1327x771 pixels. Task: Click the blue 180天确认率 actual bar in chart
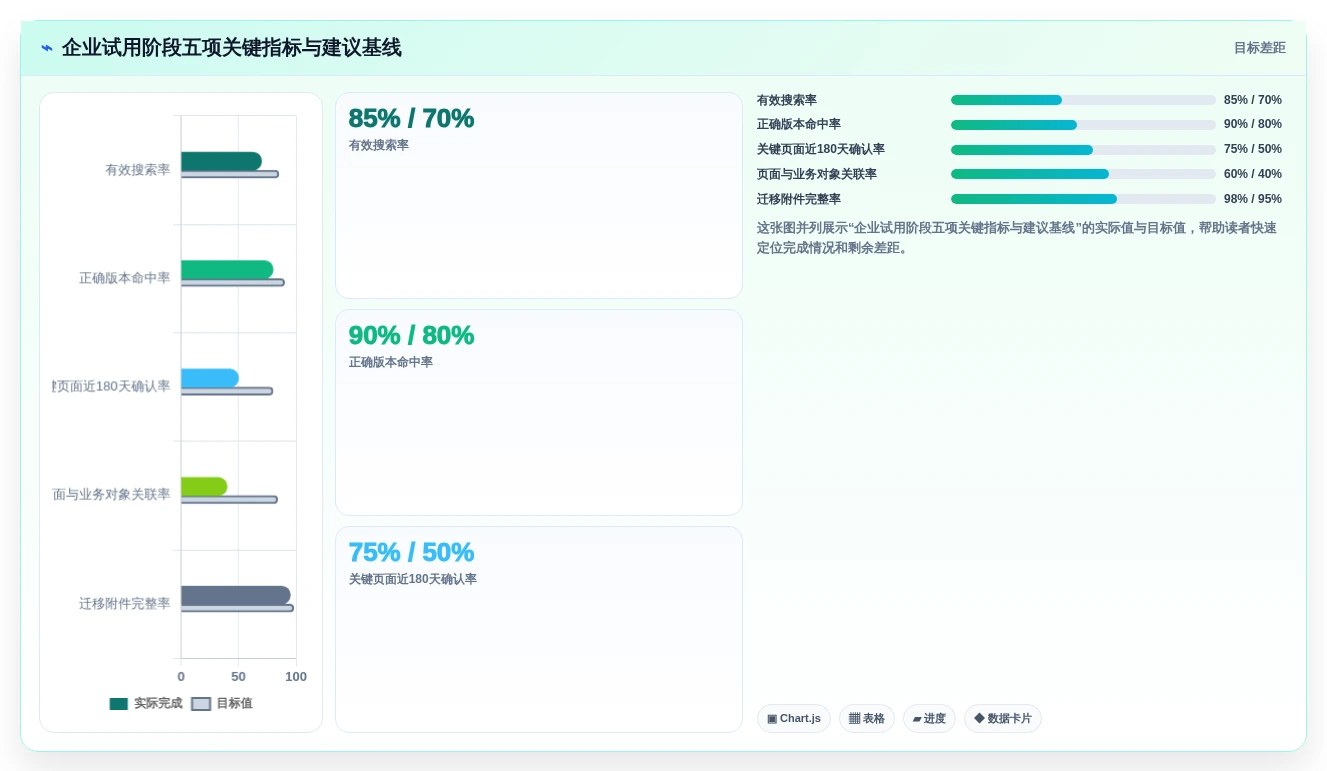click(210, 378)
